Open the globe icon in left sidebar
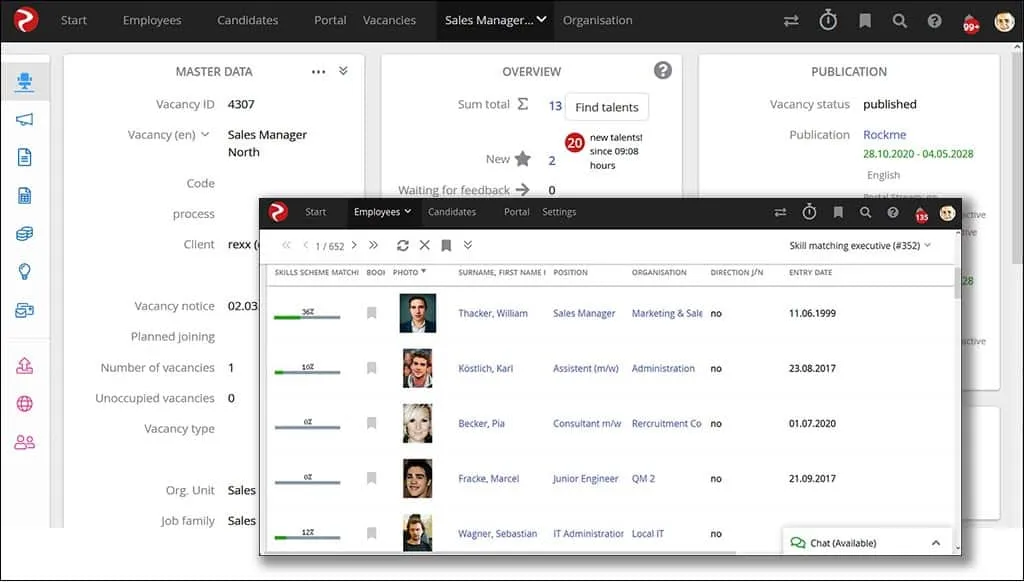 (24, 404)
